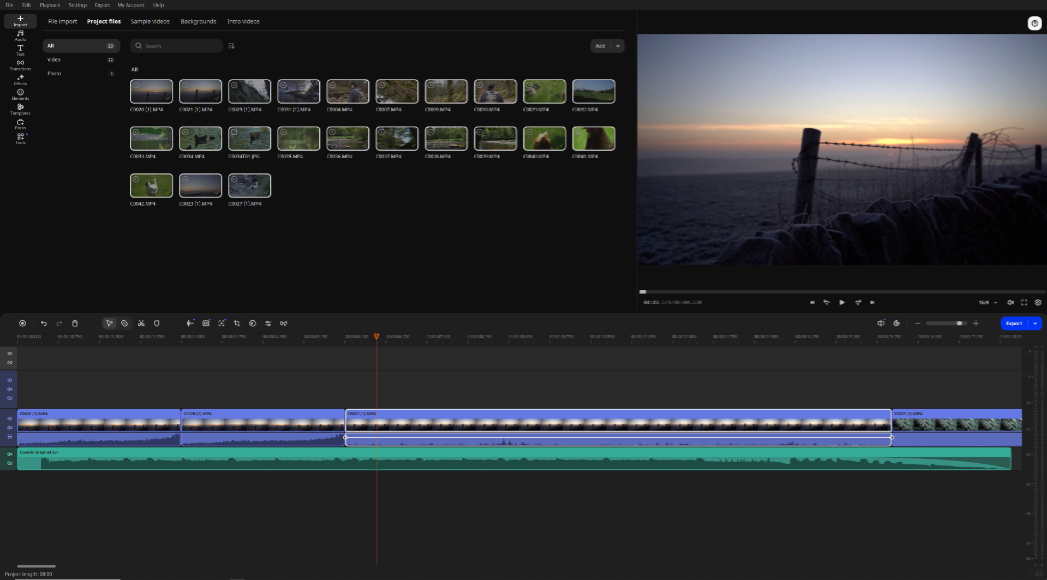1047x580 pixels.
Task: Undo the last action
Action: coord(43,323)
